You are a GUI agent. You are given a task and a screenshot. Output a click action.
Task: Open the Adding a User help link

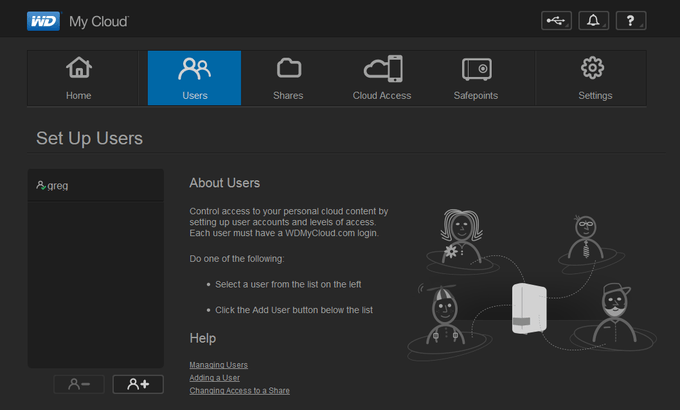point(215,378)
